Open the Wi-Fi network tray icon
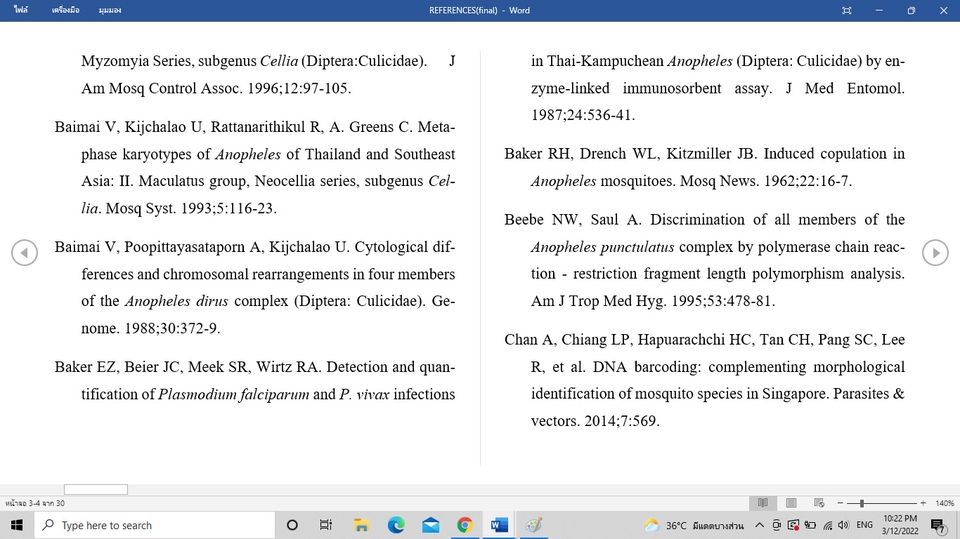Image resolution: width=960 pixels, height=539 pixels. click(828, 525)
